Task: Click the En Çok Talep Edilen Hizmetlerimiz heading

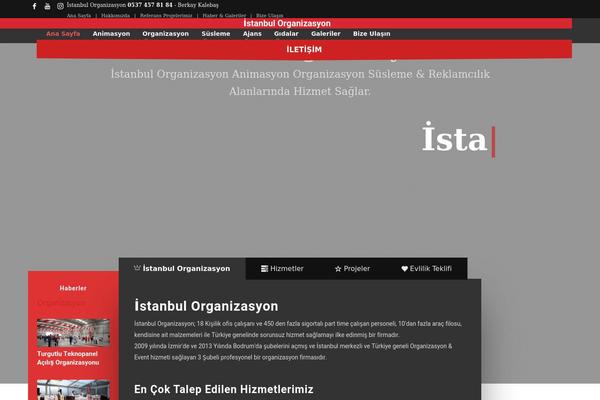Action: pos(224,389)
